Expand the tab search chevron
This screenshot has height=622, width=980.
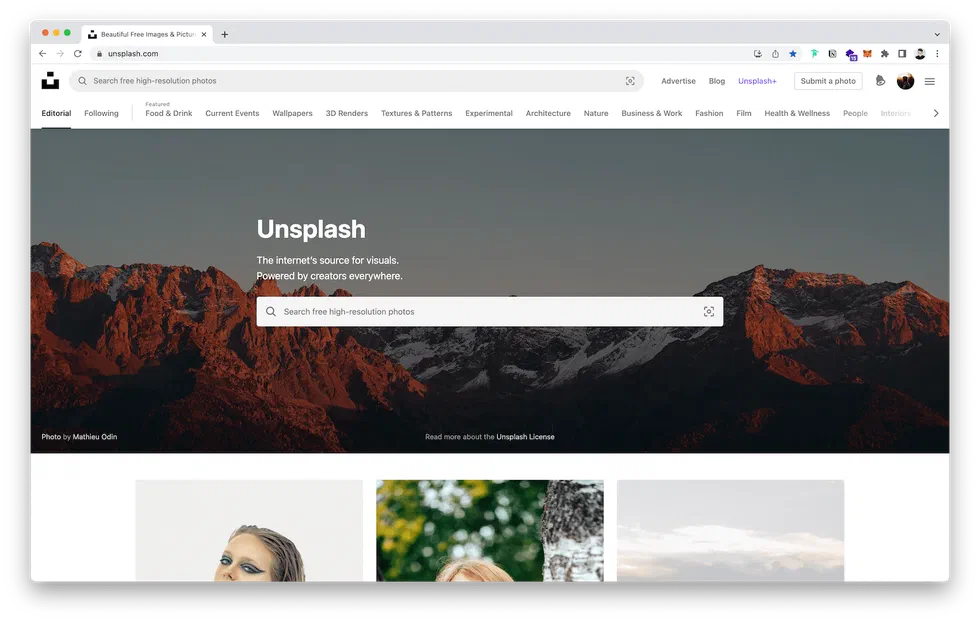point(937,34)
